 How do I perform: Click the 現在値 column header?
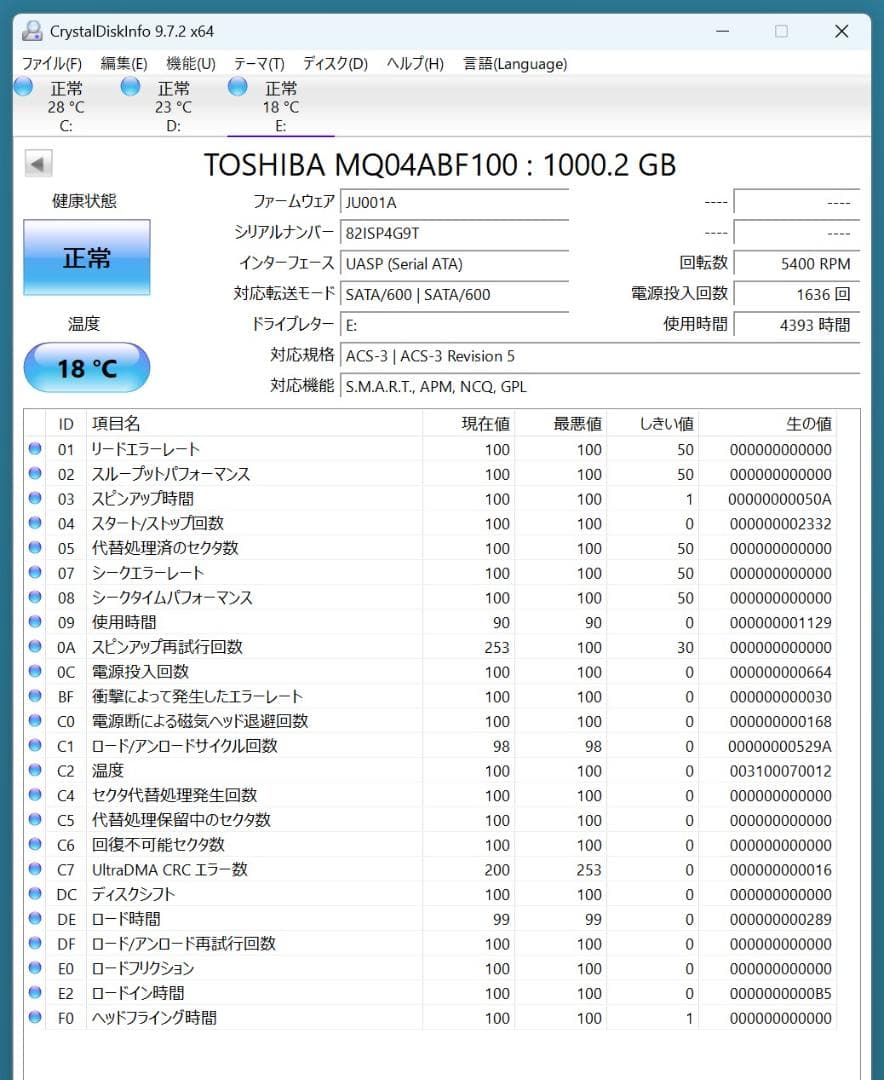469,424
